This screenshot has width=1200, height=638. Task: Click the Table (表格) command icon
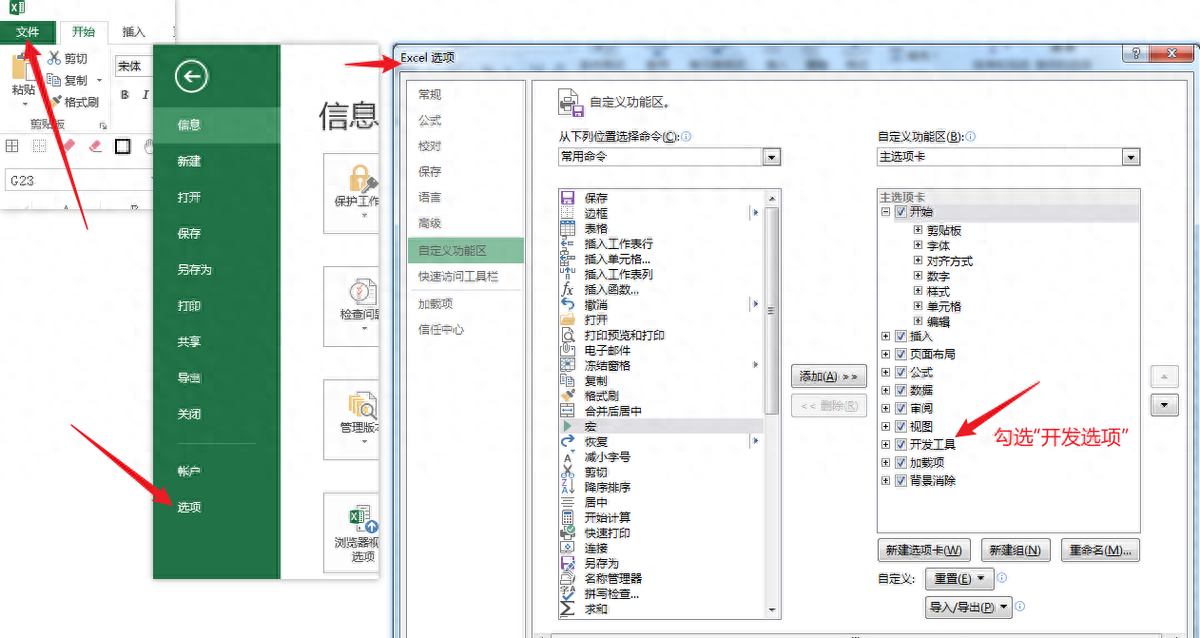(567, 228)
